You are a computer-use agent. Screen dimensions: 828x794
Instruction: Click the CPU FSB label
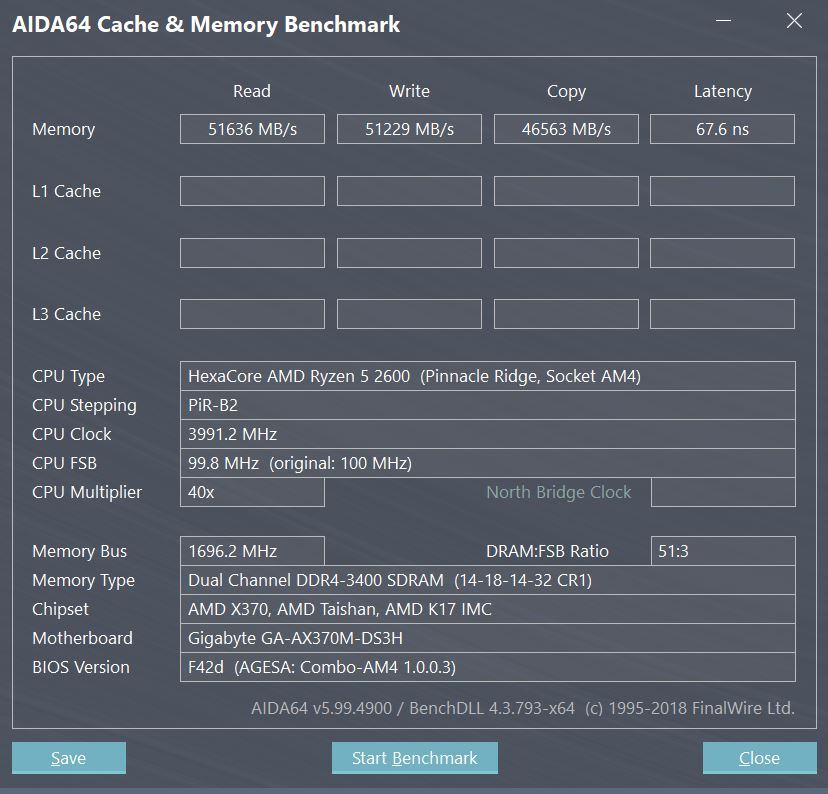[64, 463]
